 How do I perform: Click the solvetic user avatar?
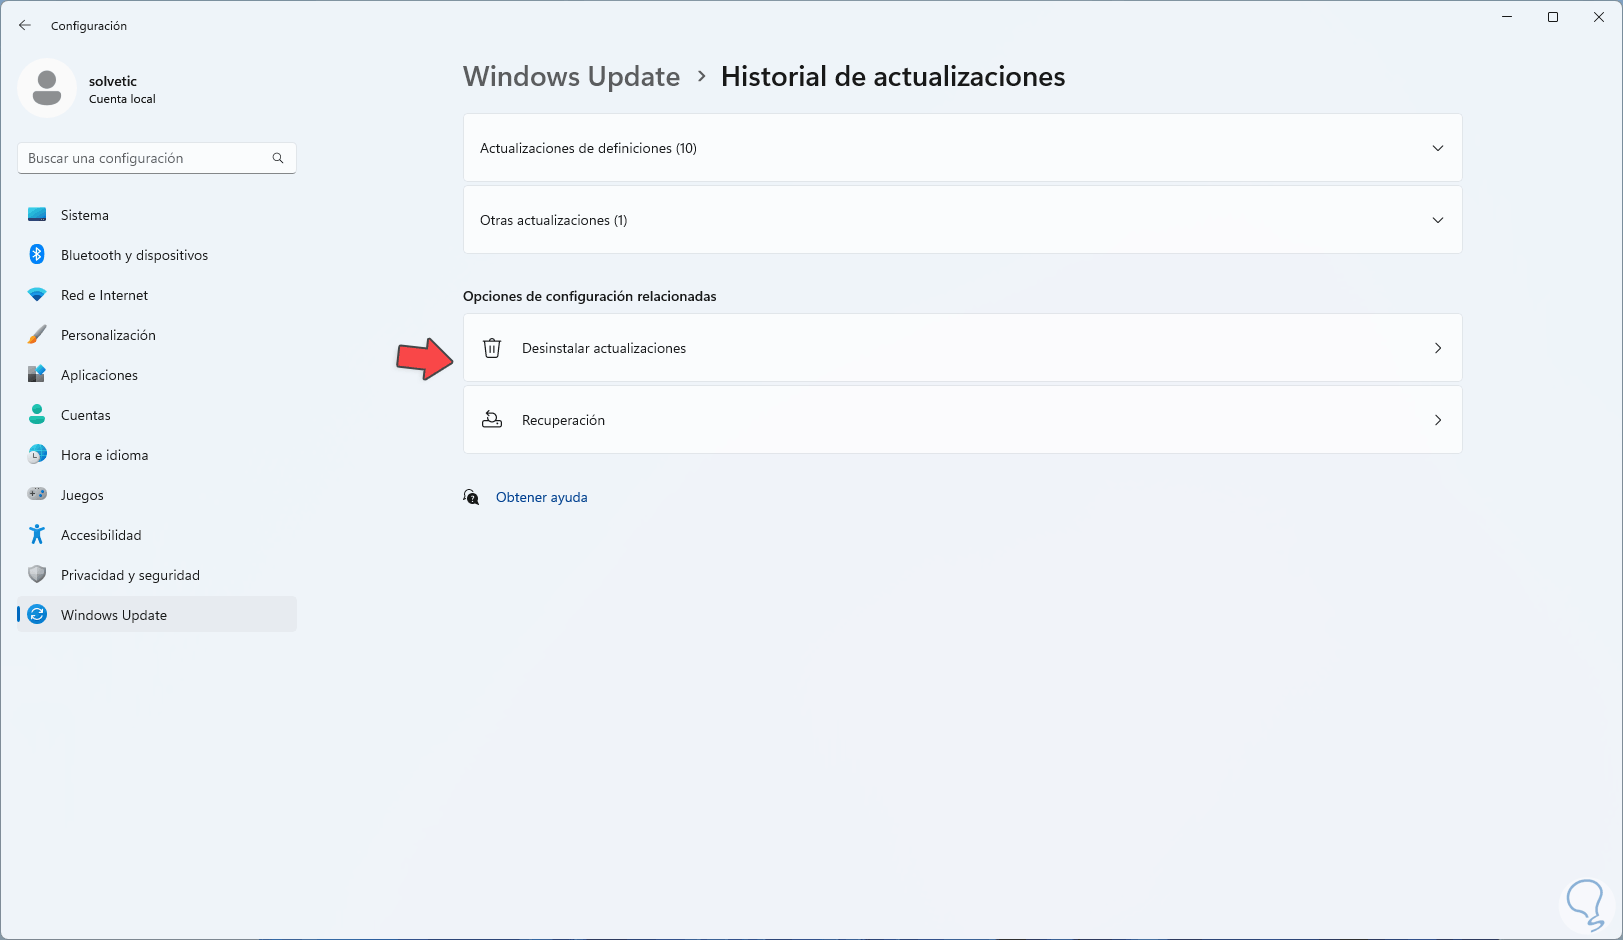coord(47,88)
